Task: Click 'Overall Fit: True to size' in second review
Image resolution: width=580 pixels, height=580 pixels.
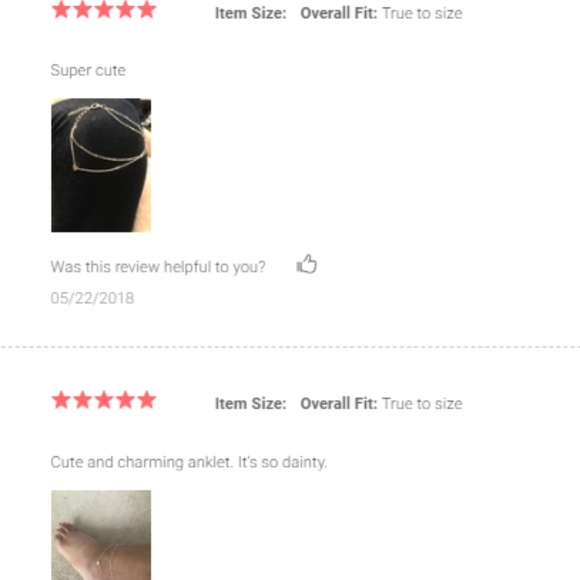Action: 381,404
